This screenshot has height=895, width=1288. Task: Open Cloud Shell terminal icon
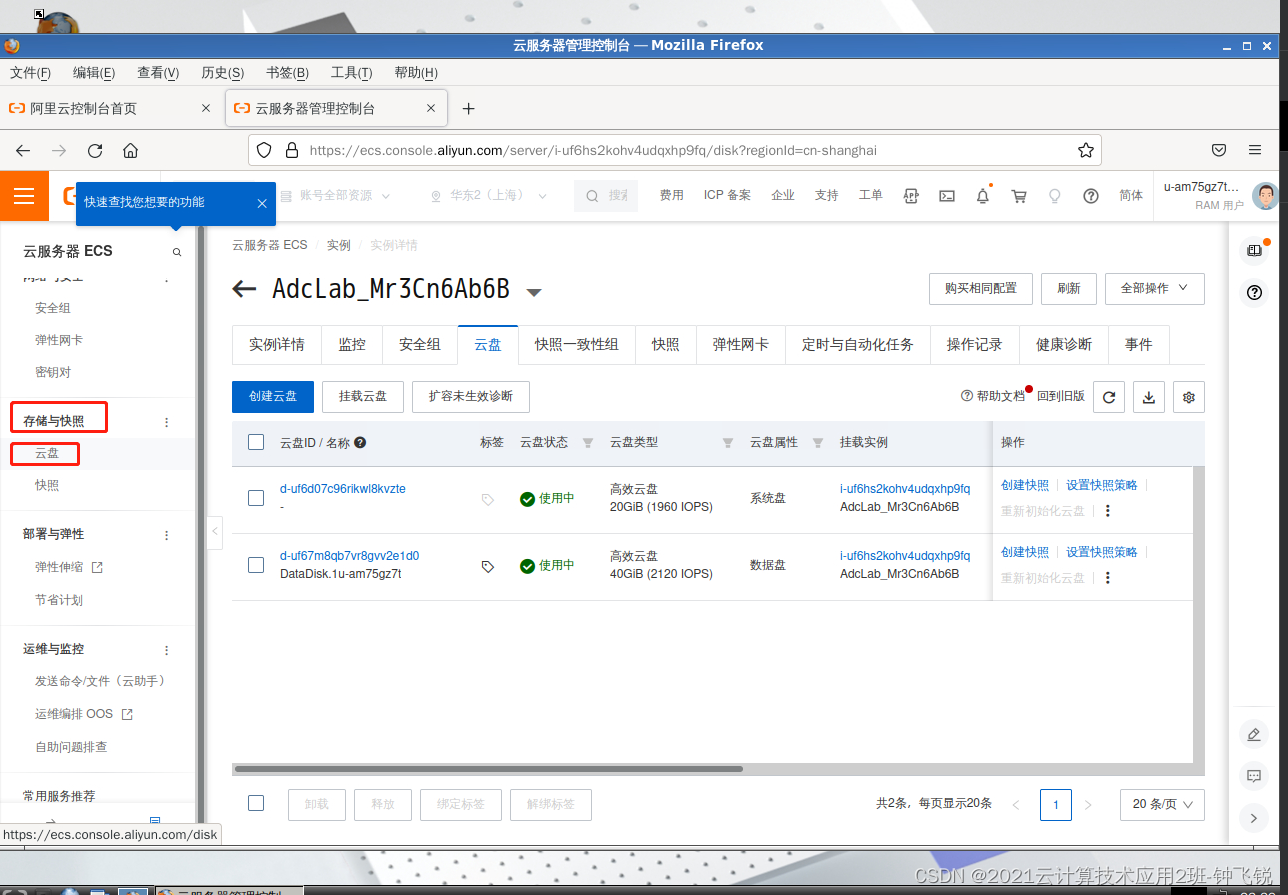(x=947, y=196)
